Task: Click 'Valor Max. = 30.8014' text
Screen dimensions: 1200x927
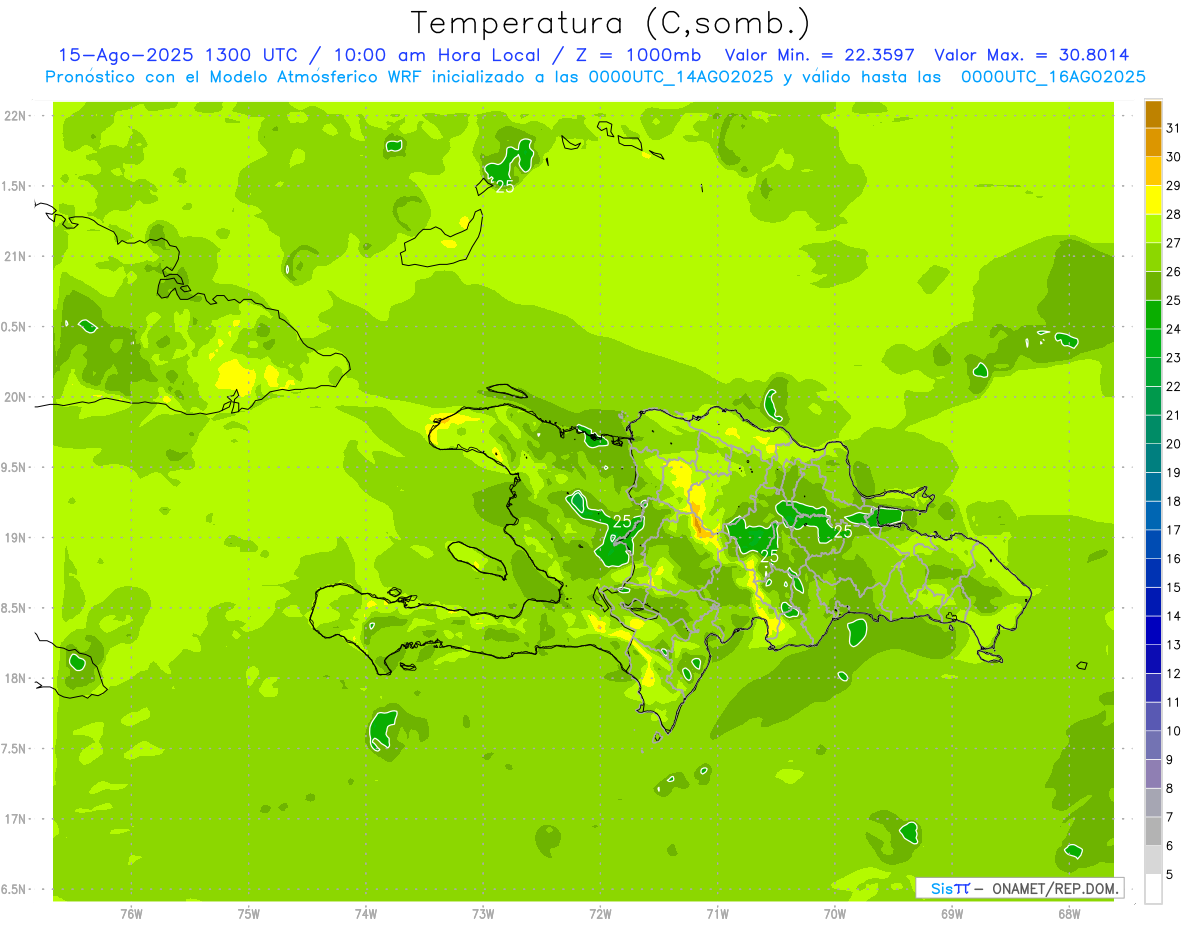Action: click(1032, 55)
